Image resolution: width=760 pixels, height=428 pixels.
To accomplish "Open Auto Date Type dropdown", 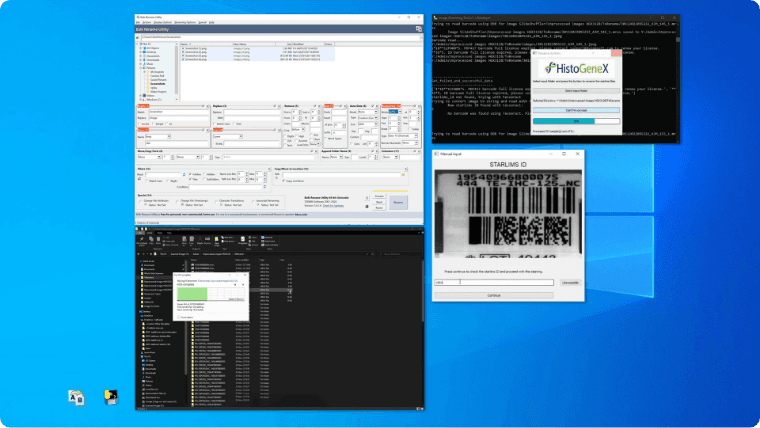I will 368,118.
